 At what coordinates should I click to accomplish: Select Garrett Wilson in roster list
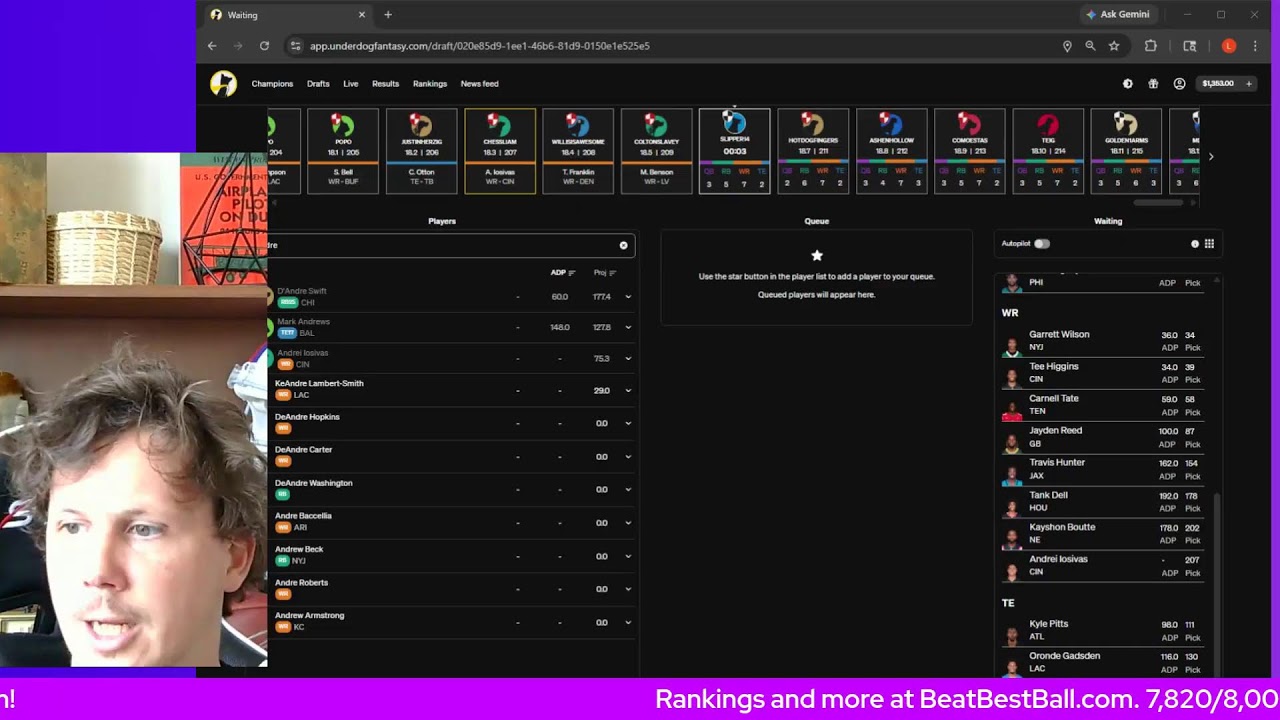tap(1103, 341)
